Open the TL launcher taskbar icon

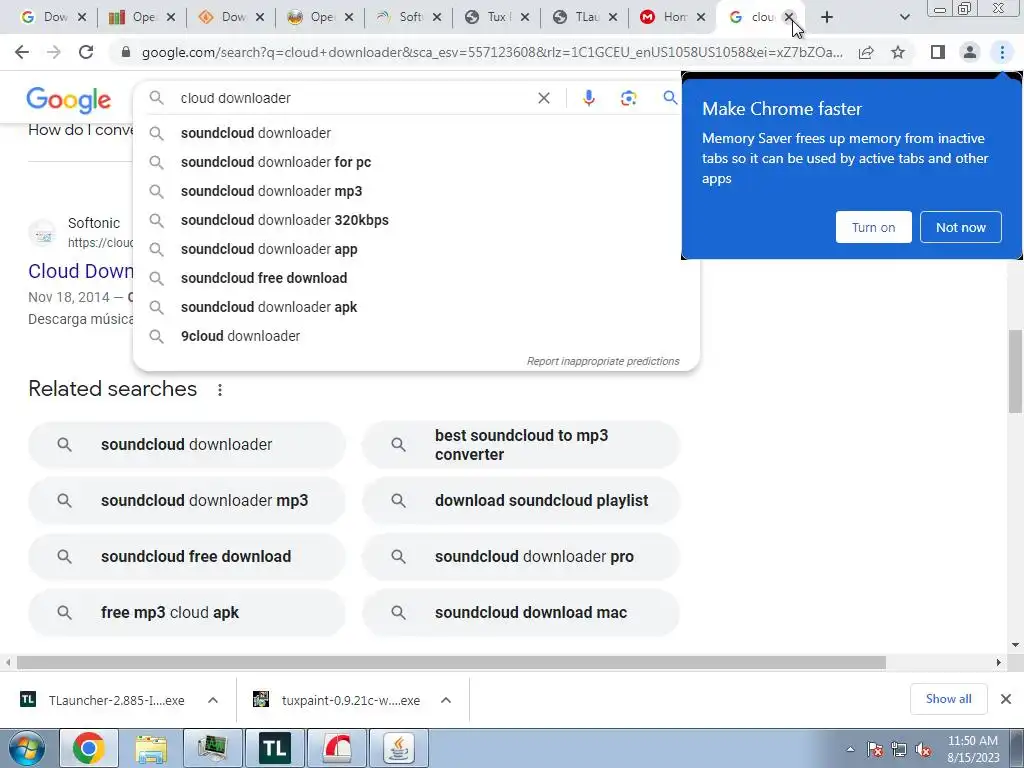click(x=274, y=748)
